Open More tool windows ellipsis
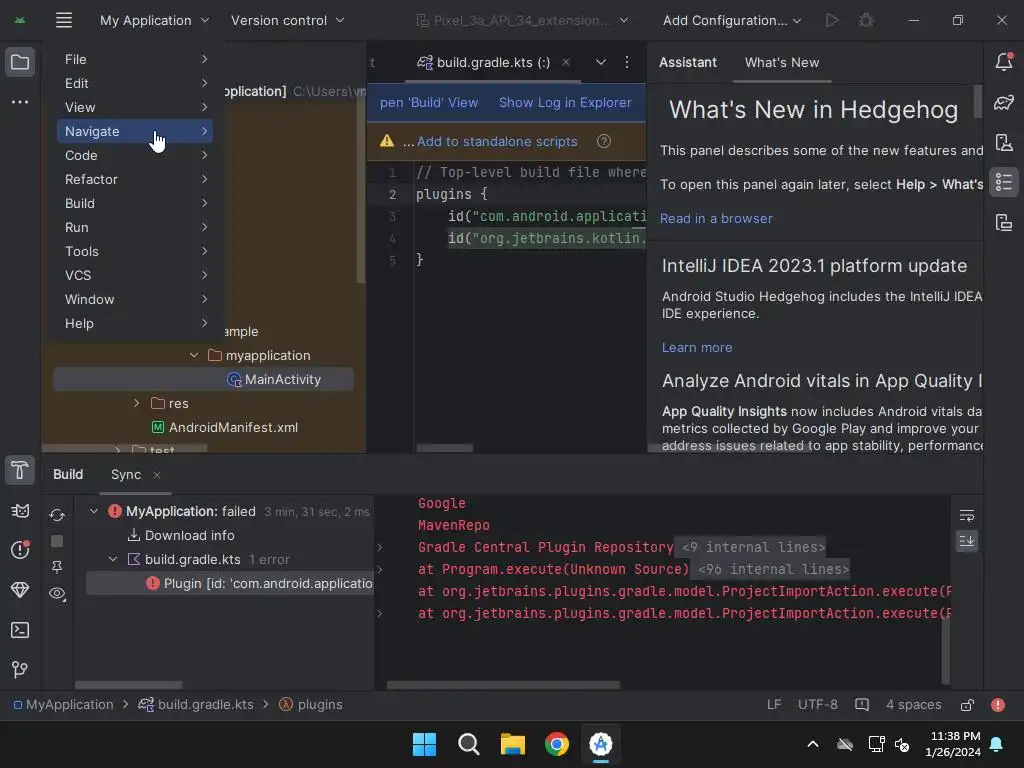 pyautogui.click(x=20, y=102)
